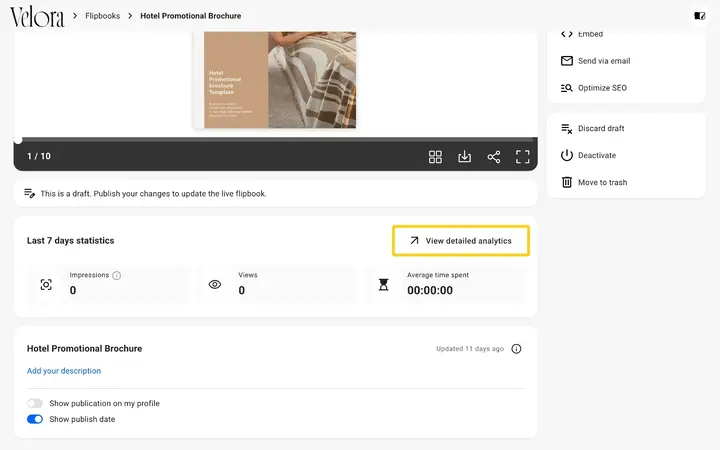The width and height of the screenshot is (720, 450).
Task: Enter fullscreen mode in viewer
Action: pos(523,157)
